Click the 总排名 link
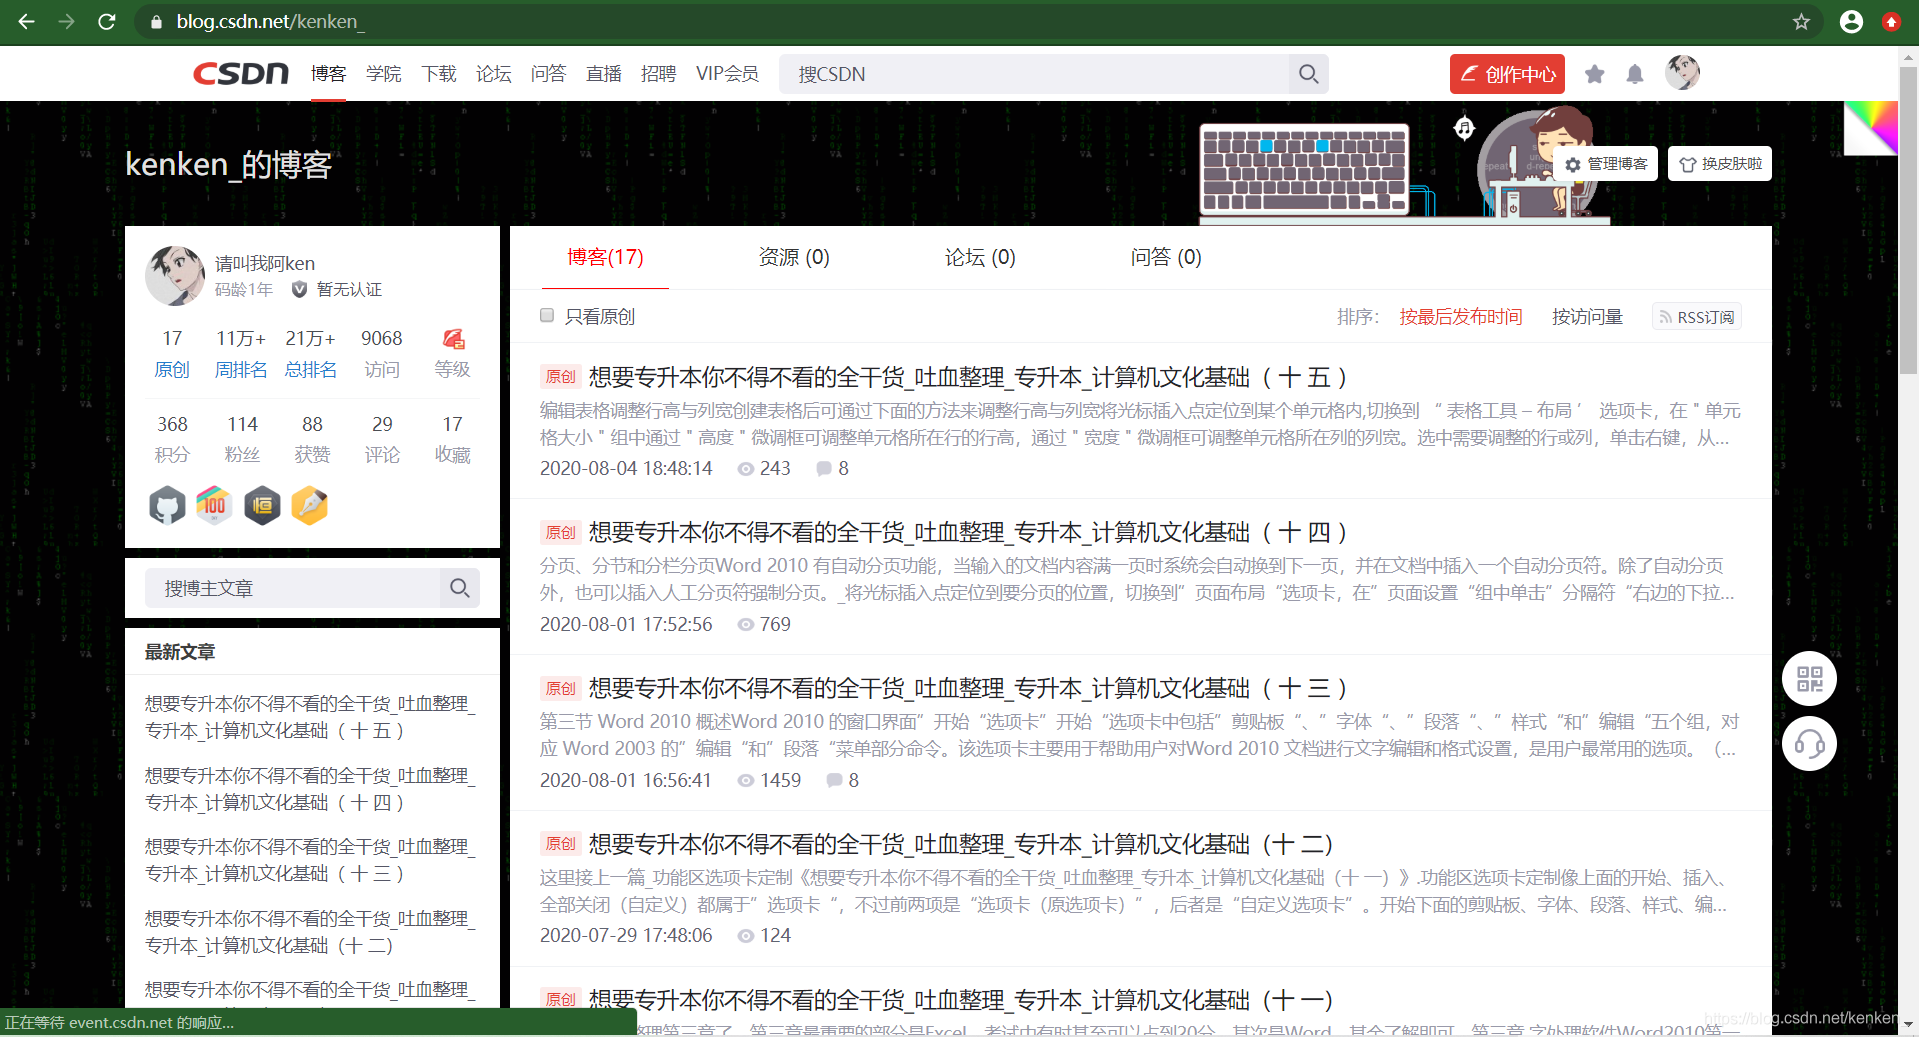This screenshot has width=1919, height=1037. pos(311,369)
